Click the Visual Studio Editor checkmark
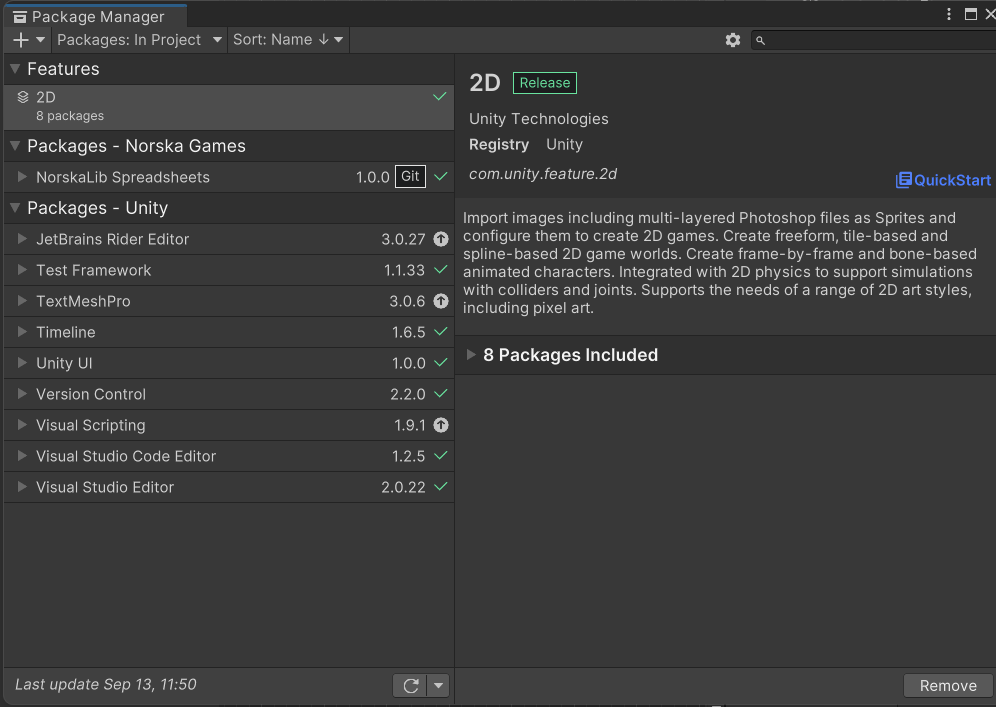 coord(440,486)
